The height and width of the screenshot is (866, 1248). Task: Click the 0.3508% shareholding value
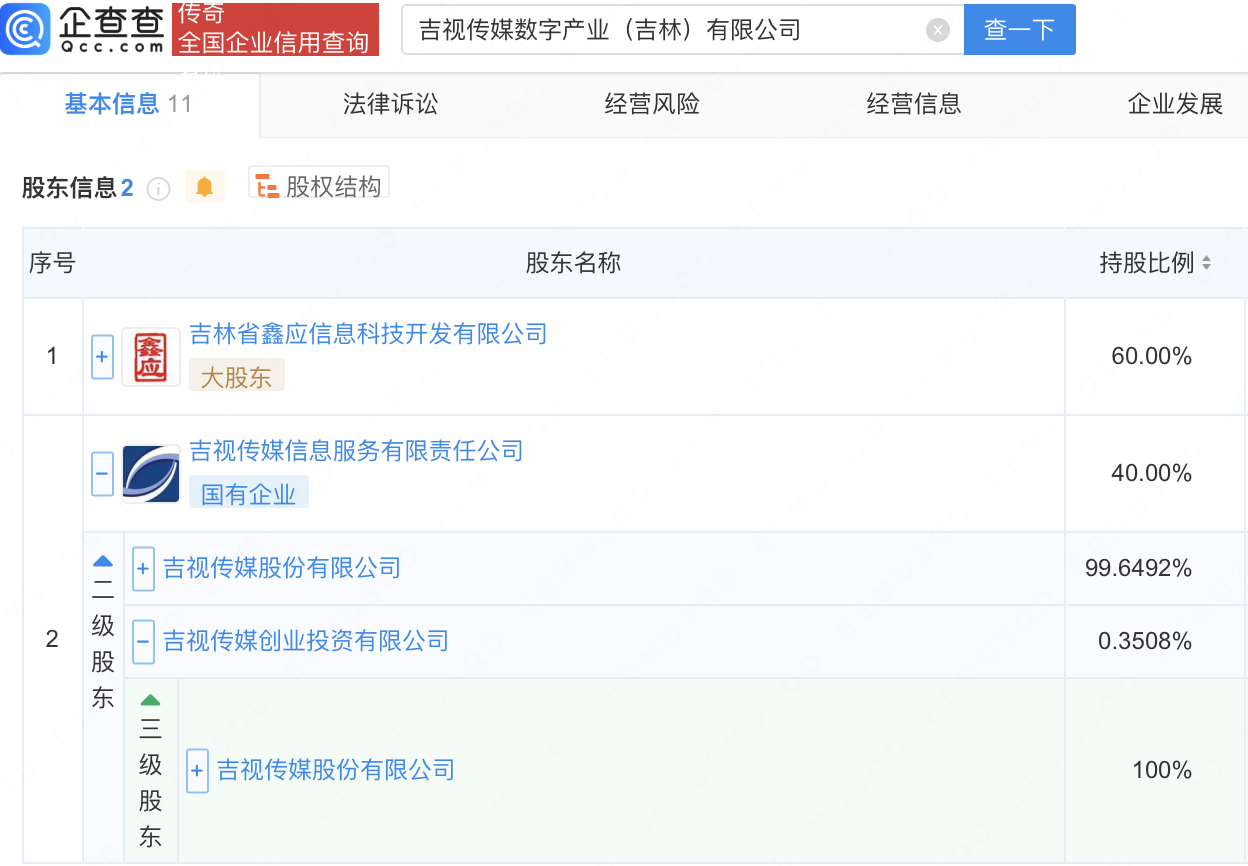click(x=1145, y=641)
